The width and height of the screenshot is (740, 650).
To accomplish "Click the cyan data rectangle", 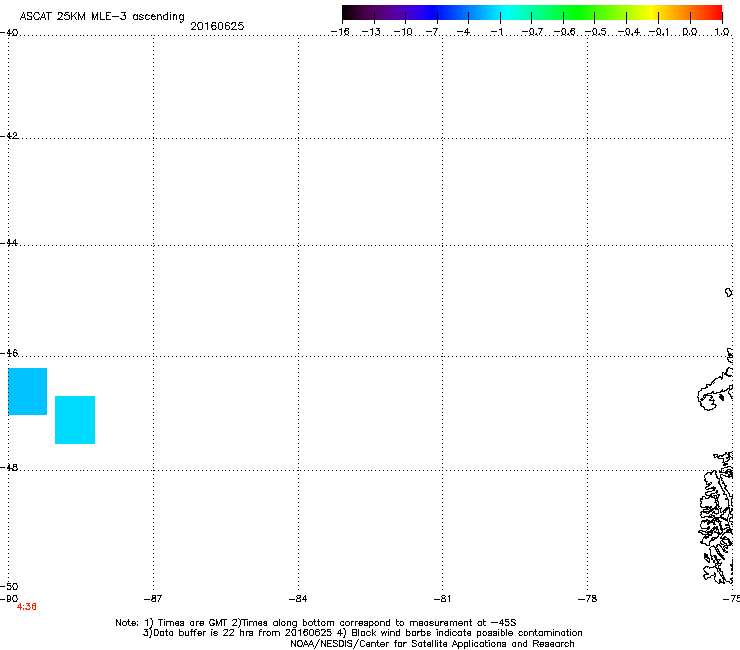I will tap(75, 420).
